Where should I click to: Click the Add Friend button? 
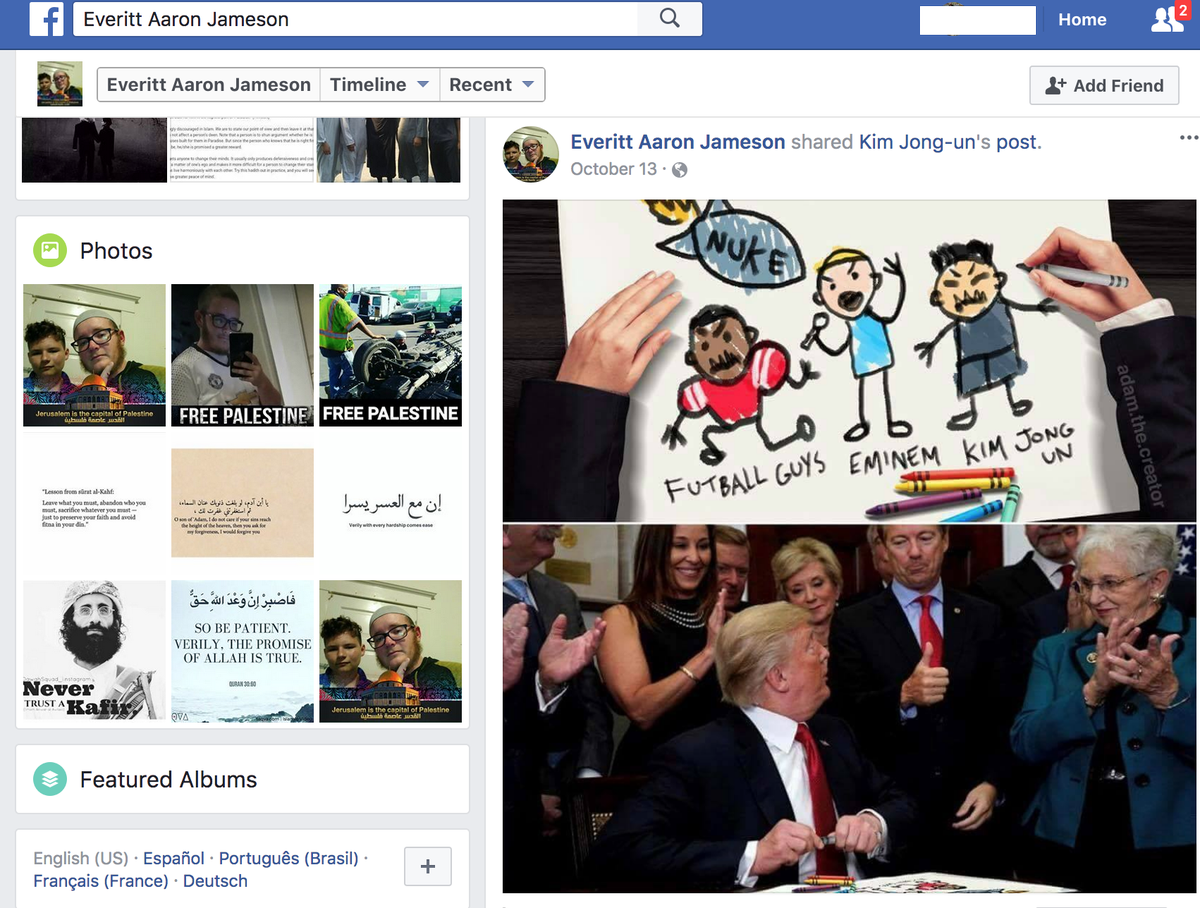(1104, 85)
